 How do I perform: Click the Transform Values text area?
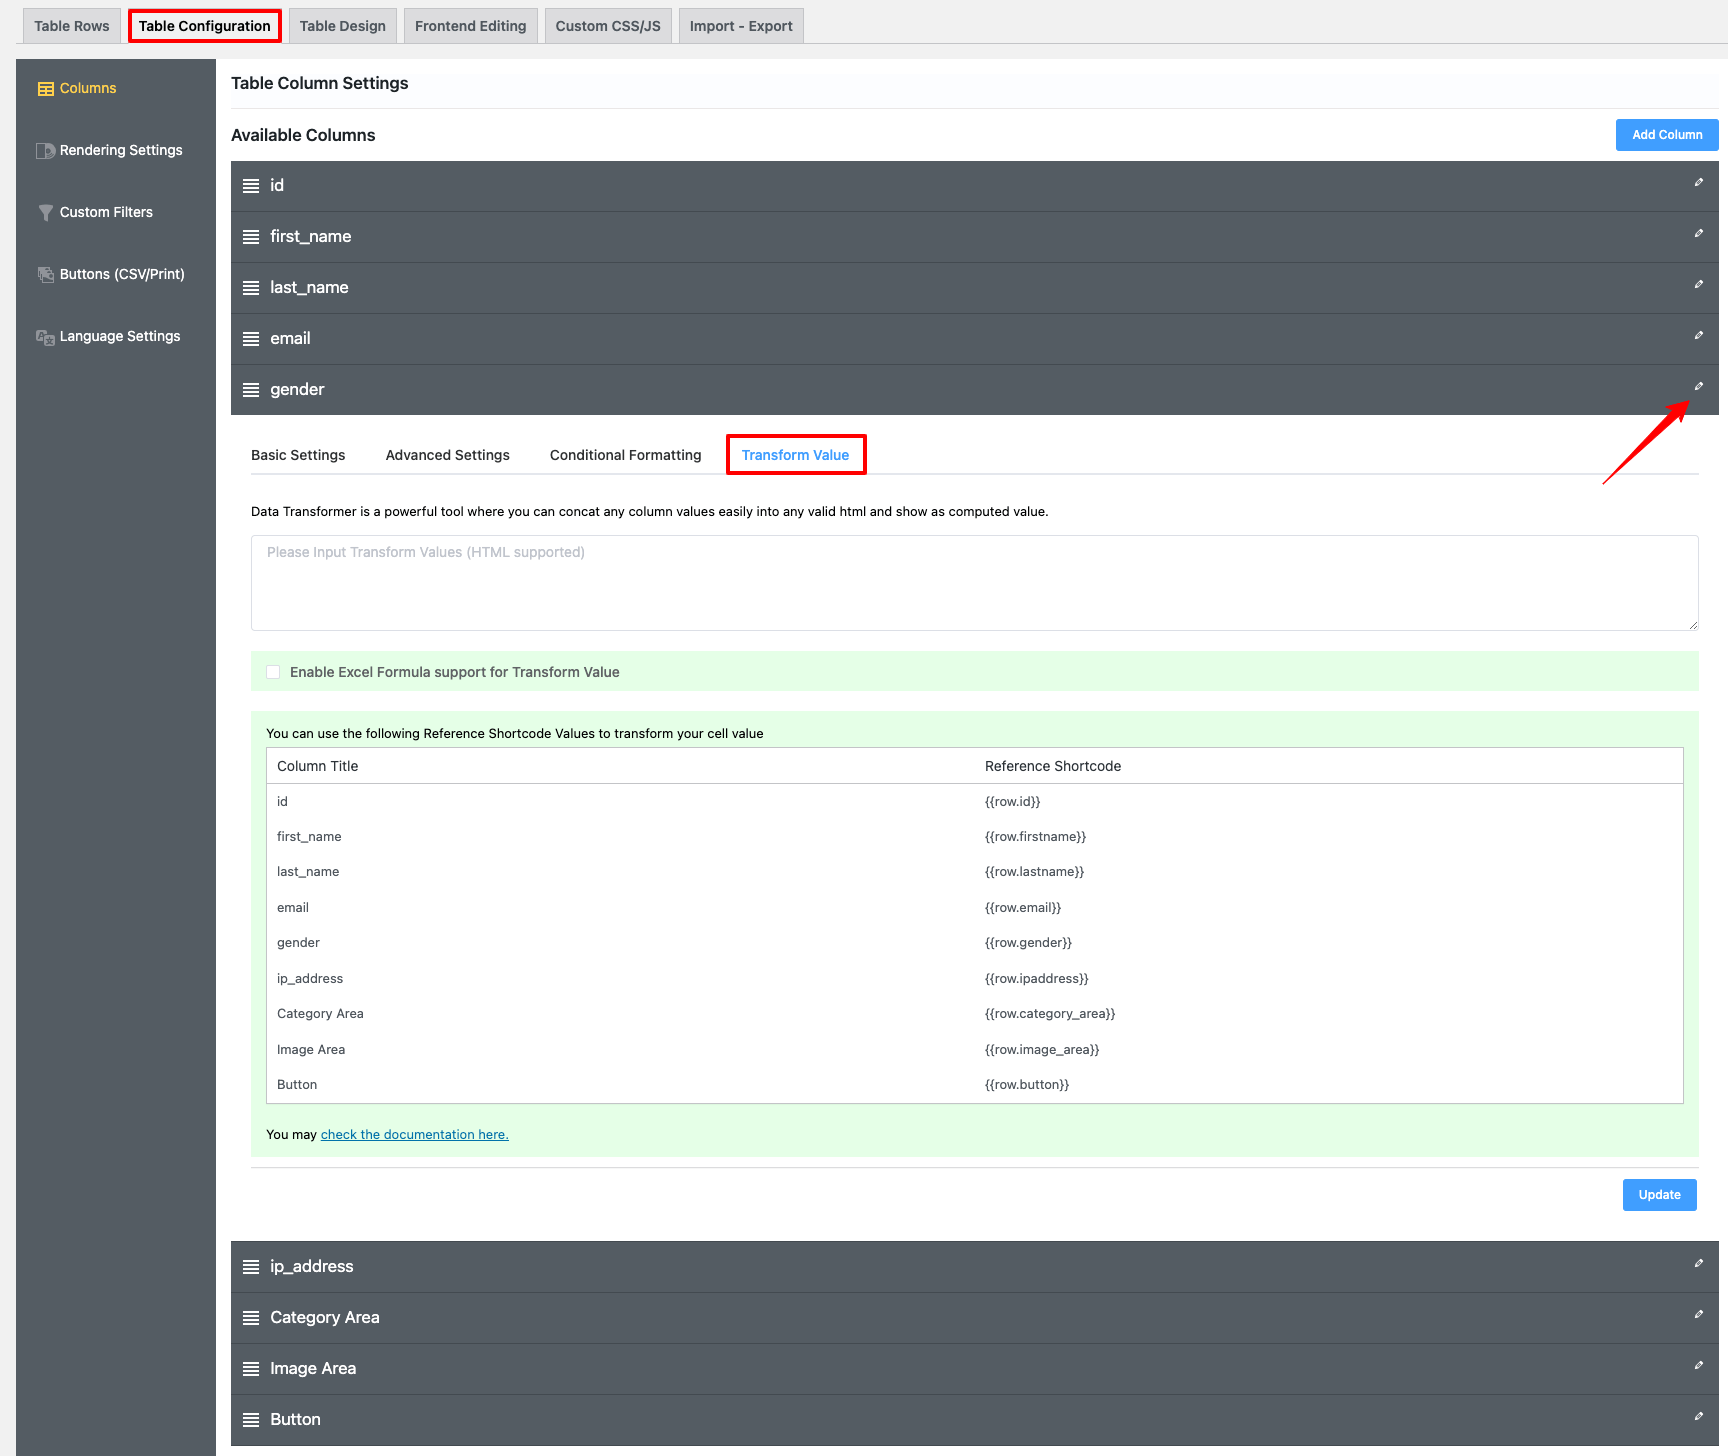[975, 583]
